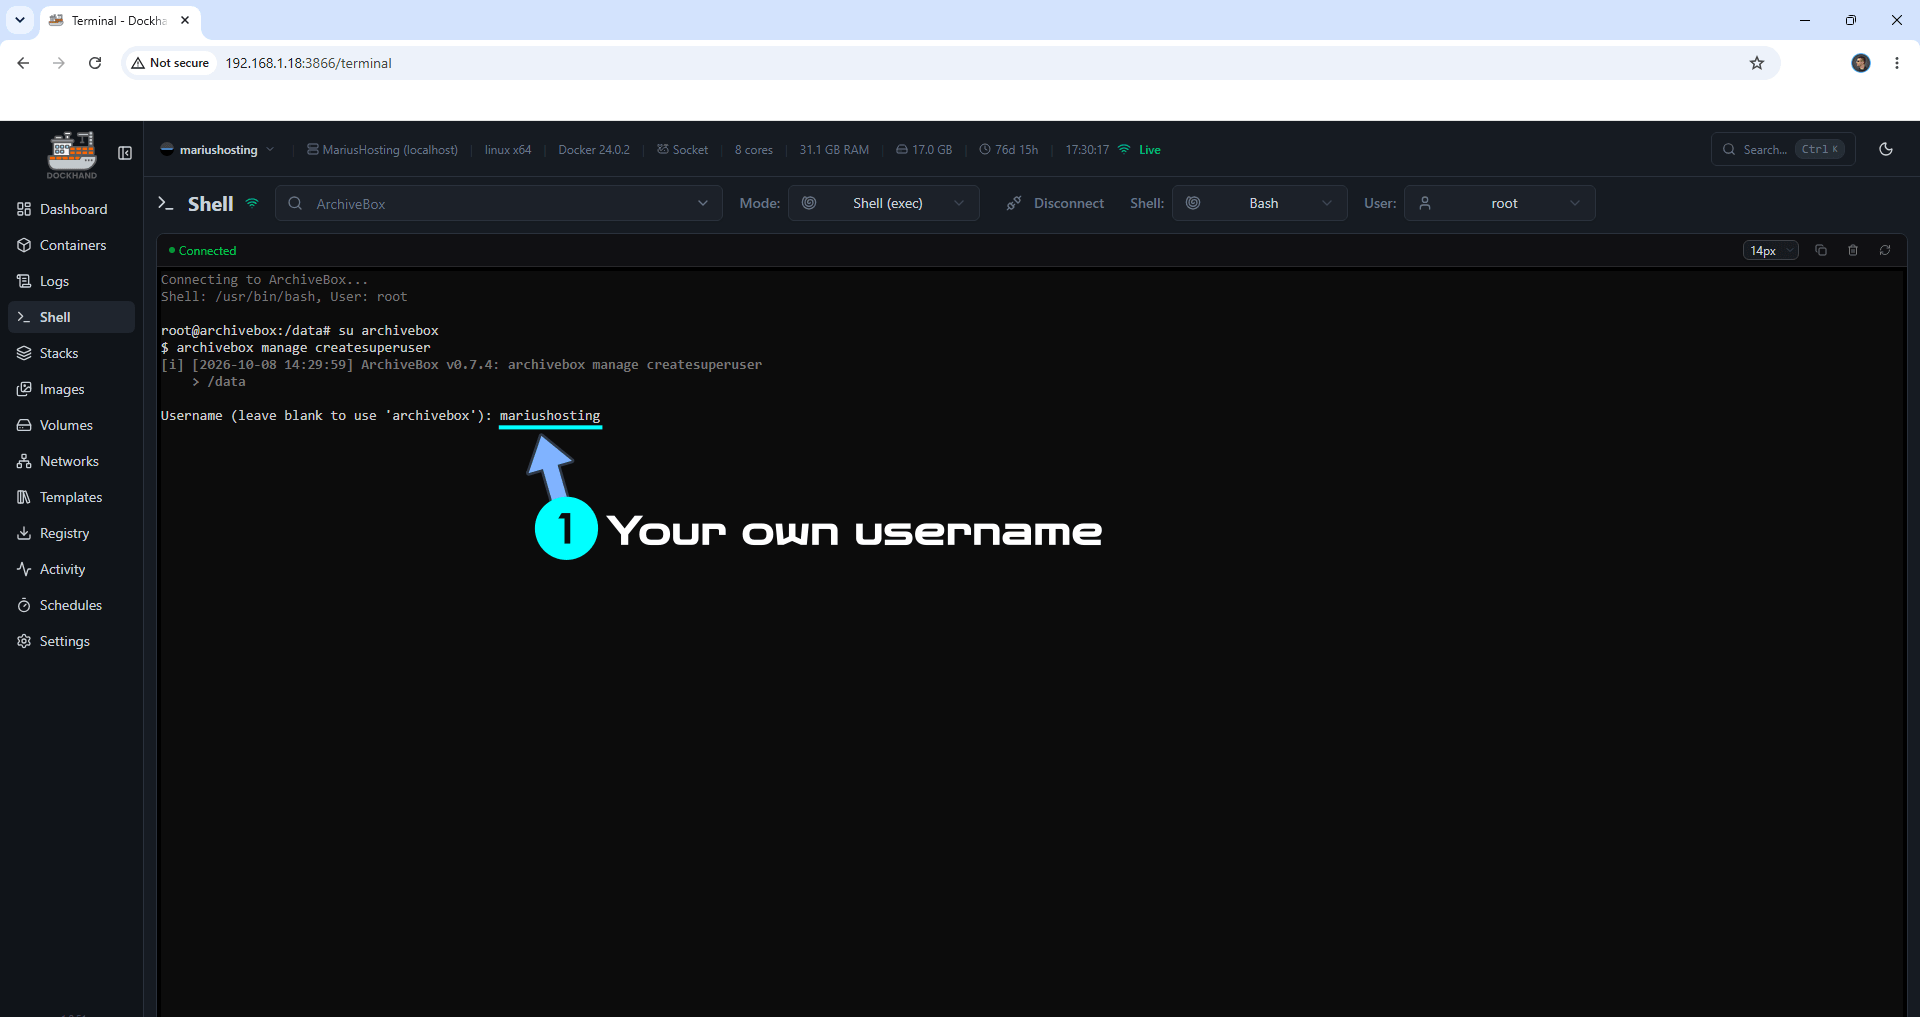
Task: Open Stacks in the sidebar
Action: [x=71, y=353]
